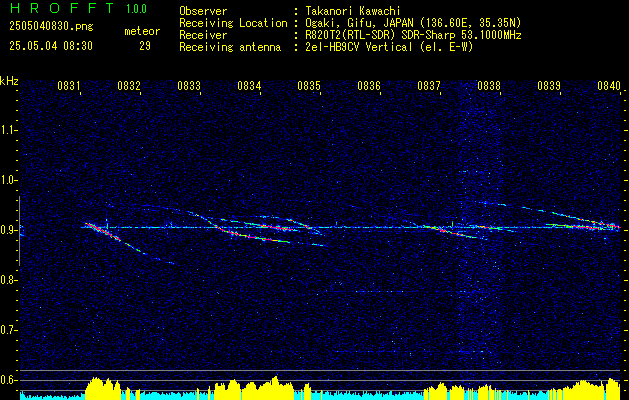
Task: Click the 1.0 frequency axis label
Action: point(8,180)
